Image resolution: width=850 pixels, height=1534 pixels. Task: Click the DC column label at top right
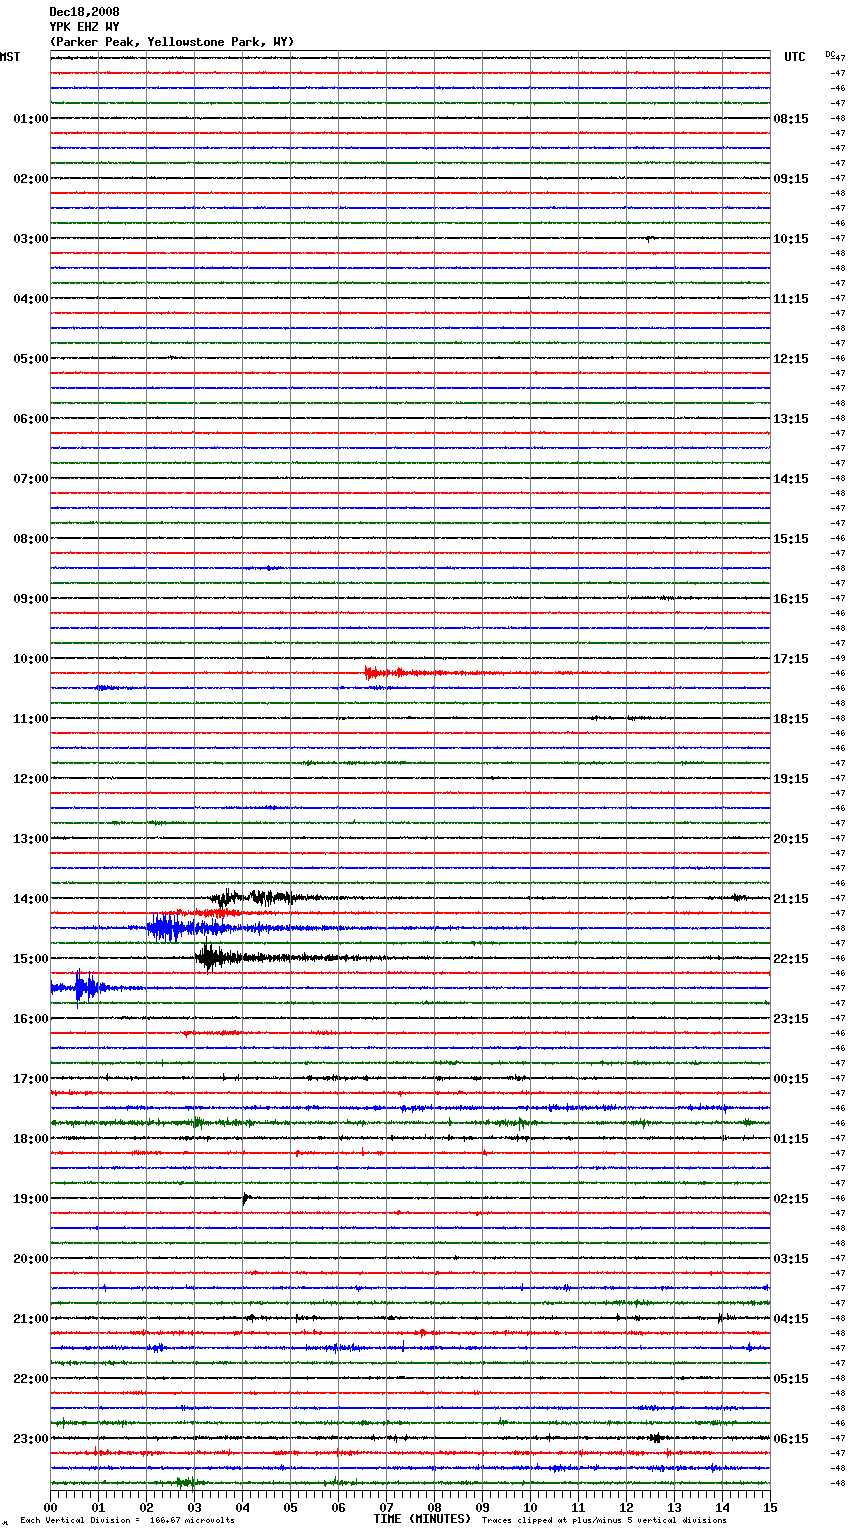830,54
